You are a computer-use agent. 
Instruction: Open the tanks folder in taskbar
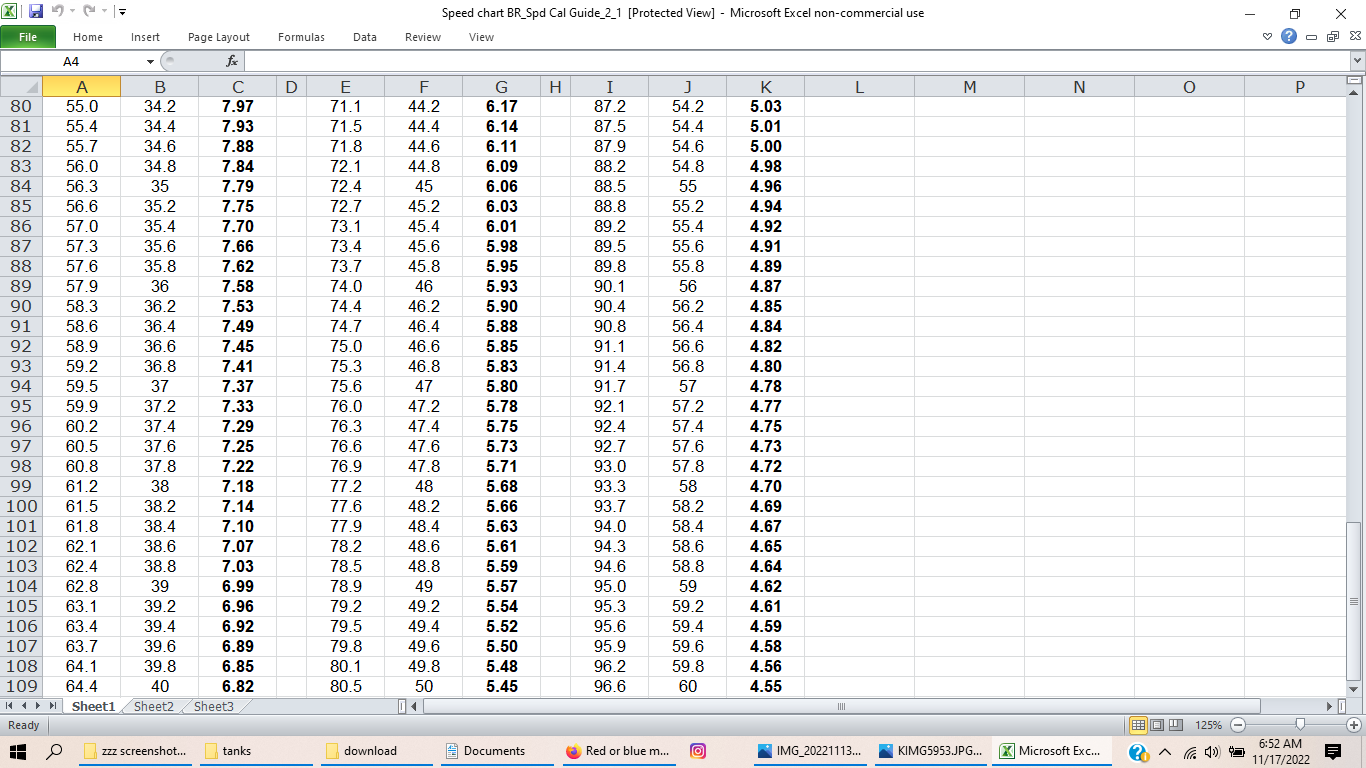pyautogui.click(x=257, y=751)
